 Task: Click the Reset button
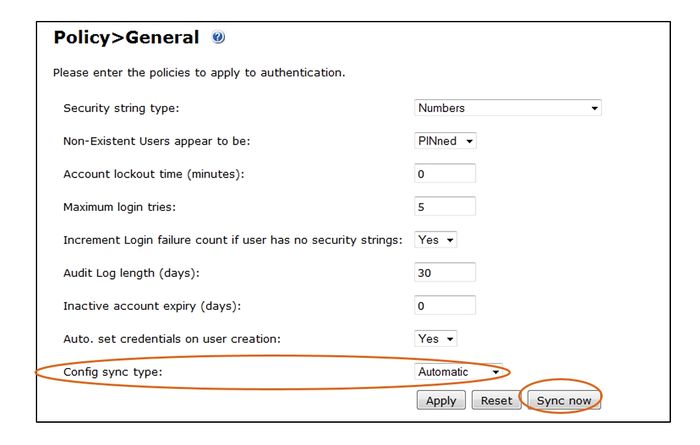(x=496, y=400)
